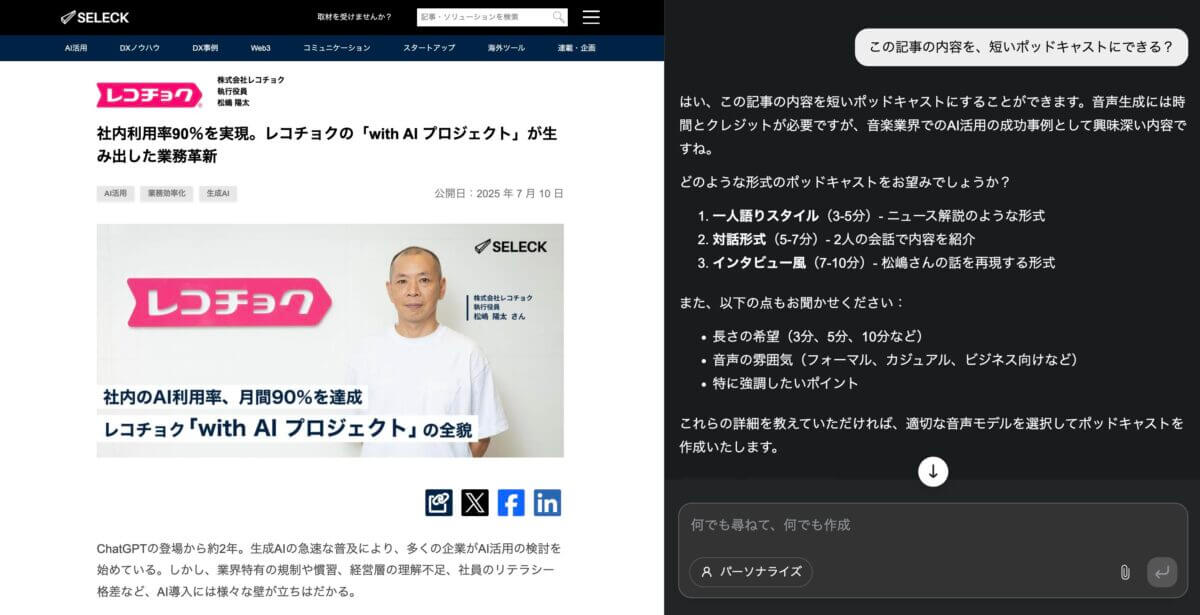Click the SELECK logo
Viewport: 1200px width, 615px height.
(95, 17)
